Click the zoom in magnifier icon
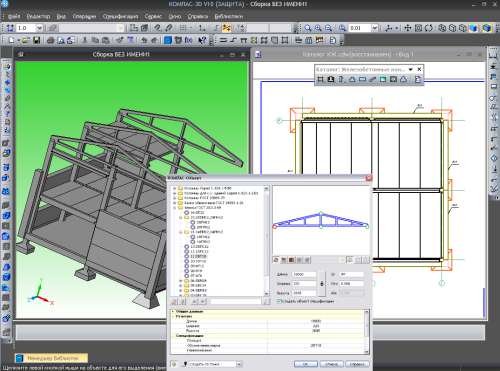Viewport: 500px width, 371px height. tap(318, 28)
